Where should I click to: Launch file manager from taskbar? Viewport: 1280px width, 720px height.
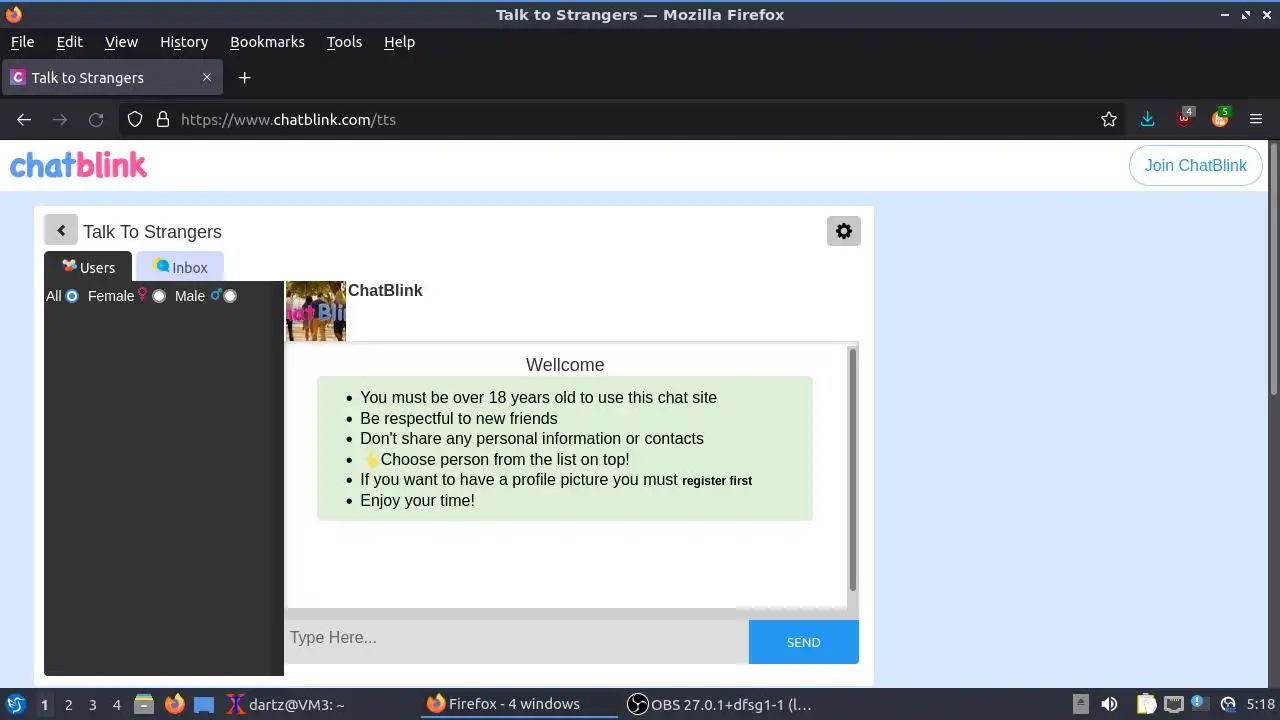point(144,704)
